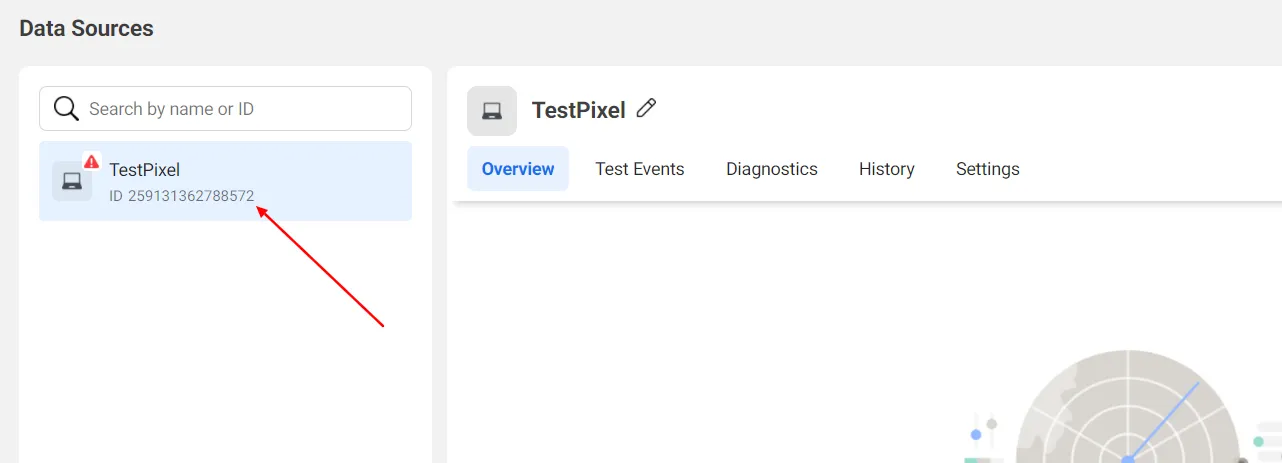Click the pixel ID 259131362788572 text
The image size is (1282, 463).
coord(182,196)
